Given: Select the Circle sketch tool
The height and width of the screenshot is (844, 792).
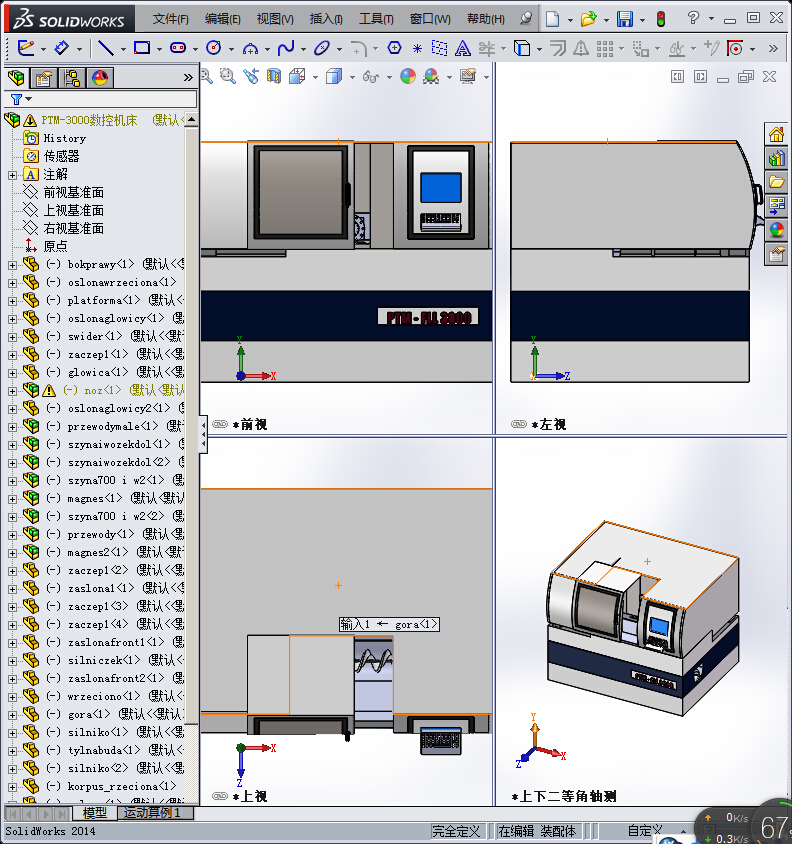Looking at the screenshot, I should pos(214,48).
